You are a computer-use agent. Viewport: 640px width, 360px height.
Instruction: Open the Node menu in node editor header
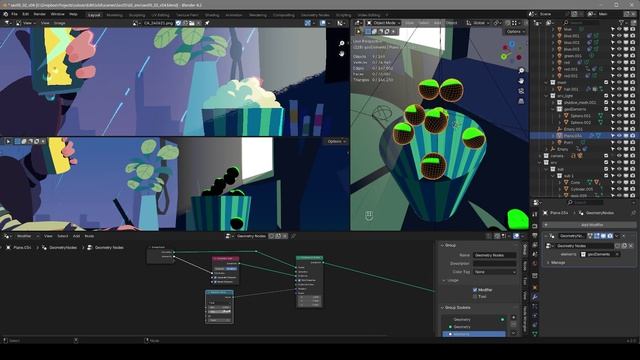point(89,236)
